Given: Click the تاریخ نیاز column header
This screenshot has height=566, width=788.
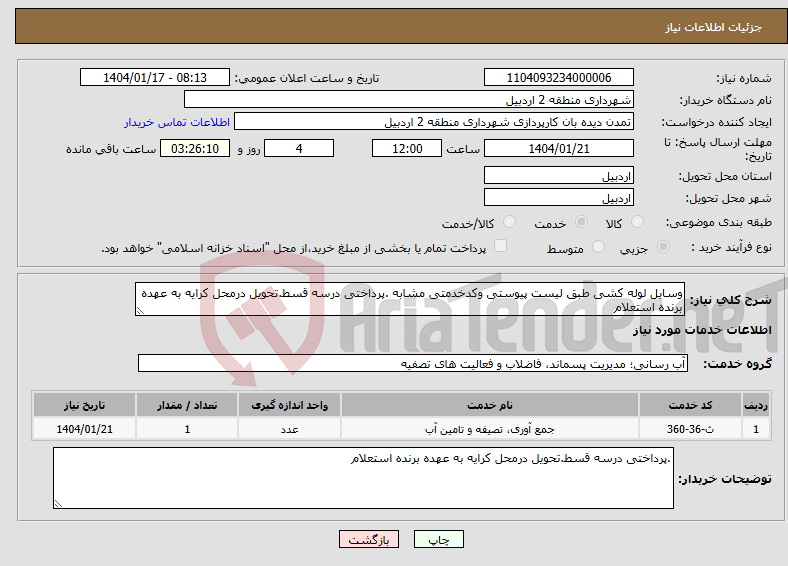Looking at the screenshot, I should (84, 405).
